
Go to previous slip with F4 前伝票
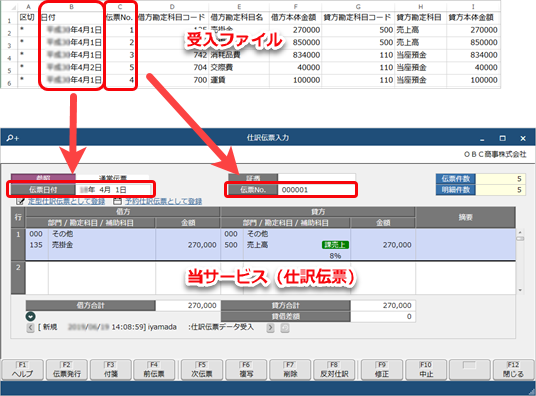pyautogui.click(x=154, y=370)
